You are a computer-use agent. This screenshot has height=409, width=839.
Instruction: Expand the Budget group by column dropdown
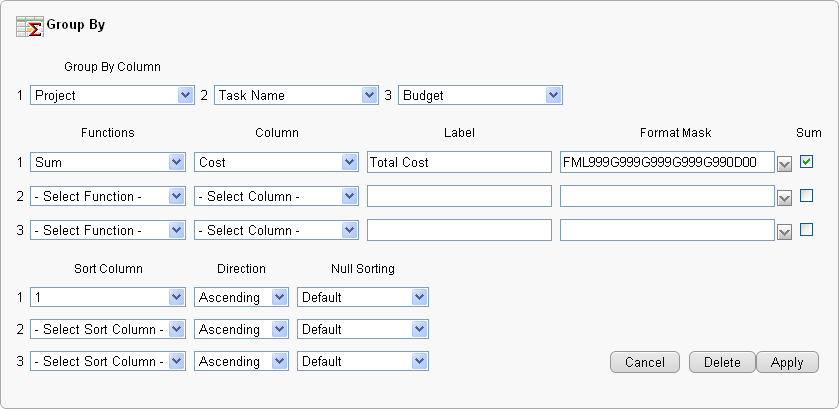tap(480, 95)
